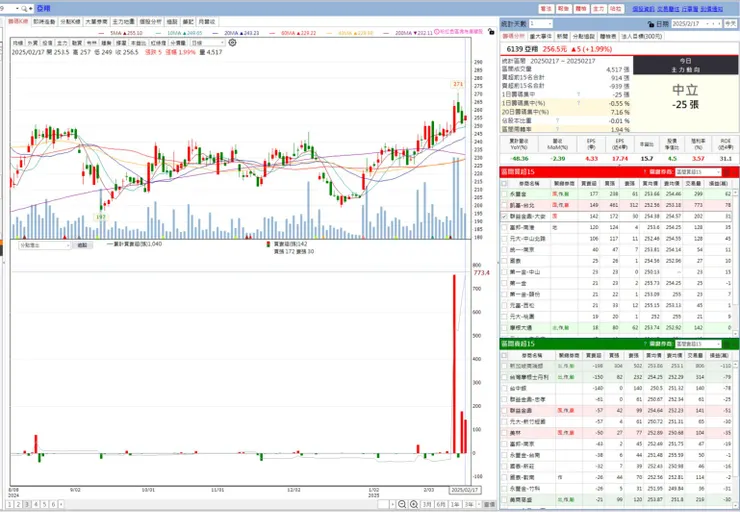This screenshot has height=512, width=740.
Task: Set chart range to 1年
Action: (x=455, y=504)
